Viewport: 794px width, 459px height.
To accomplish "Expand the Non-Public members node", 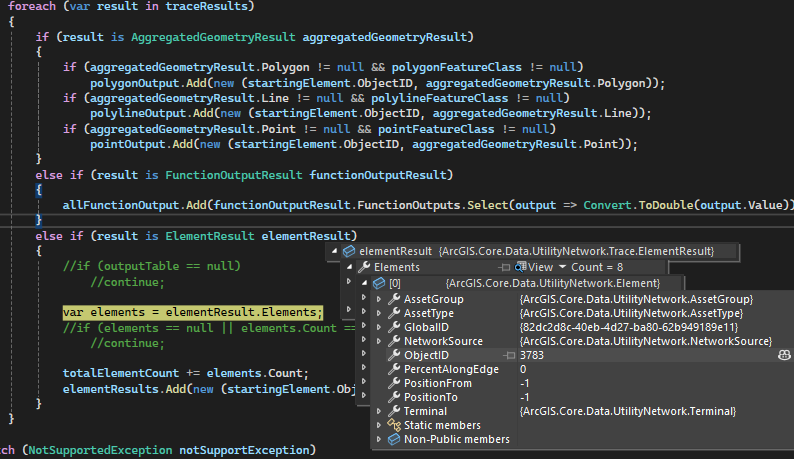I will [379, 439].
